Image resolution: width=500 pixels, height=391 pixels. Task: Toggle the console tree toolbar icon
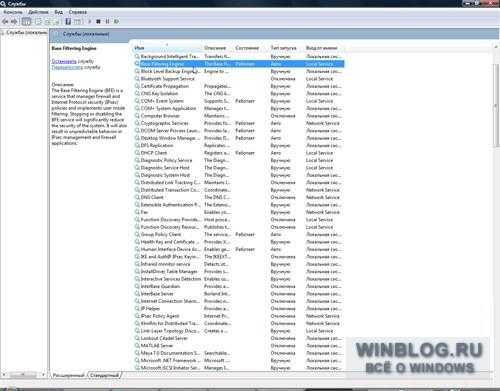26,22
